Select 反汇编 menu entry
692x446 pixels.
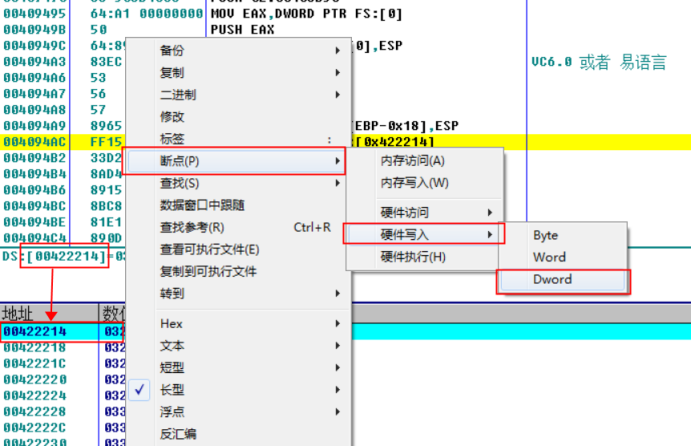click(x=238, y=434)
